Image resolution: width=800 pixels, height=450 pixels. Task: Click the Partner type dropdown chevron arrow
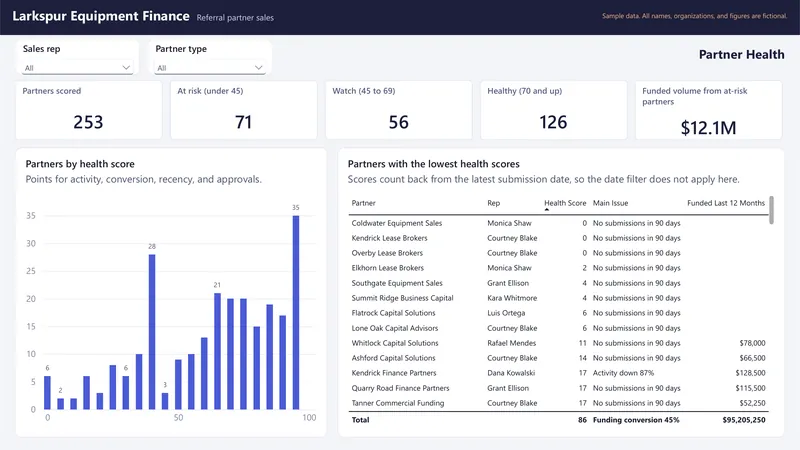click(258, 67)
